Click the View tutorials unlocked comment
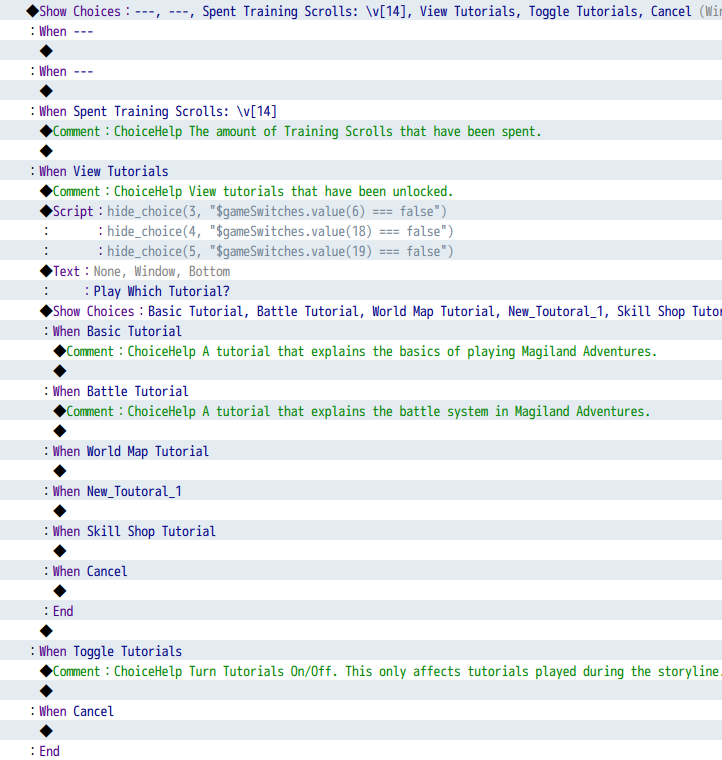The image size is (722, 760). (361, 191)
